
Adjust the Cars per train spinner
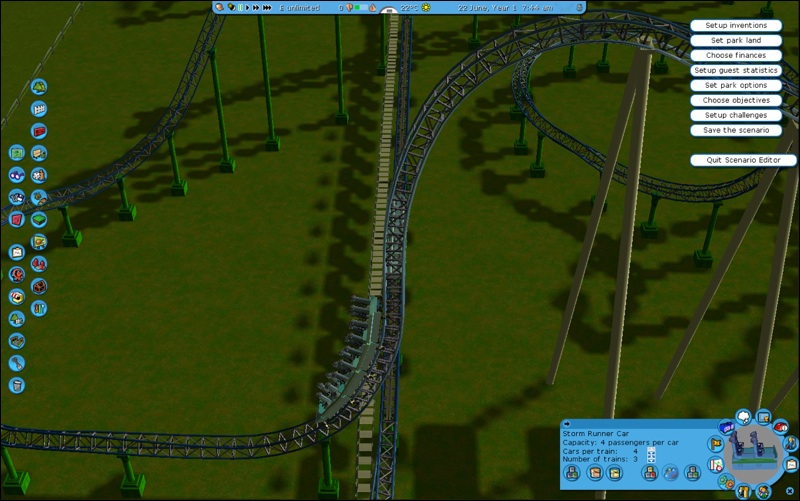pyautogui.click(x=651, y=451)
